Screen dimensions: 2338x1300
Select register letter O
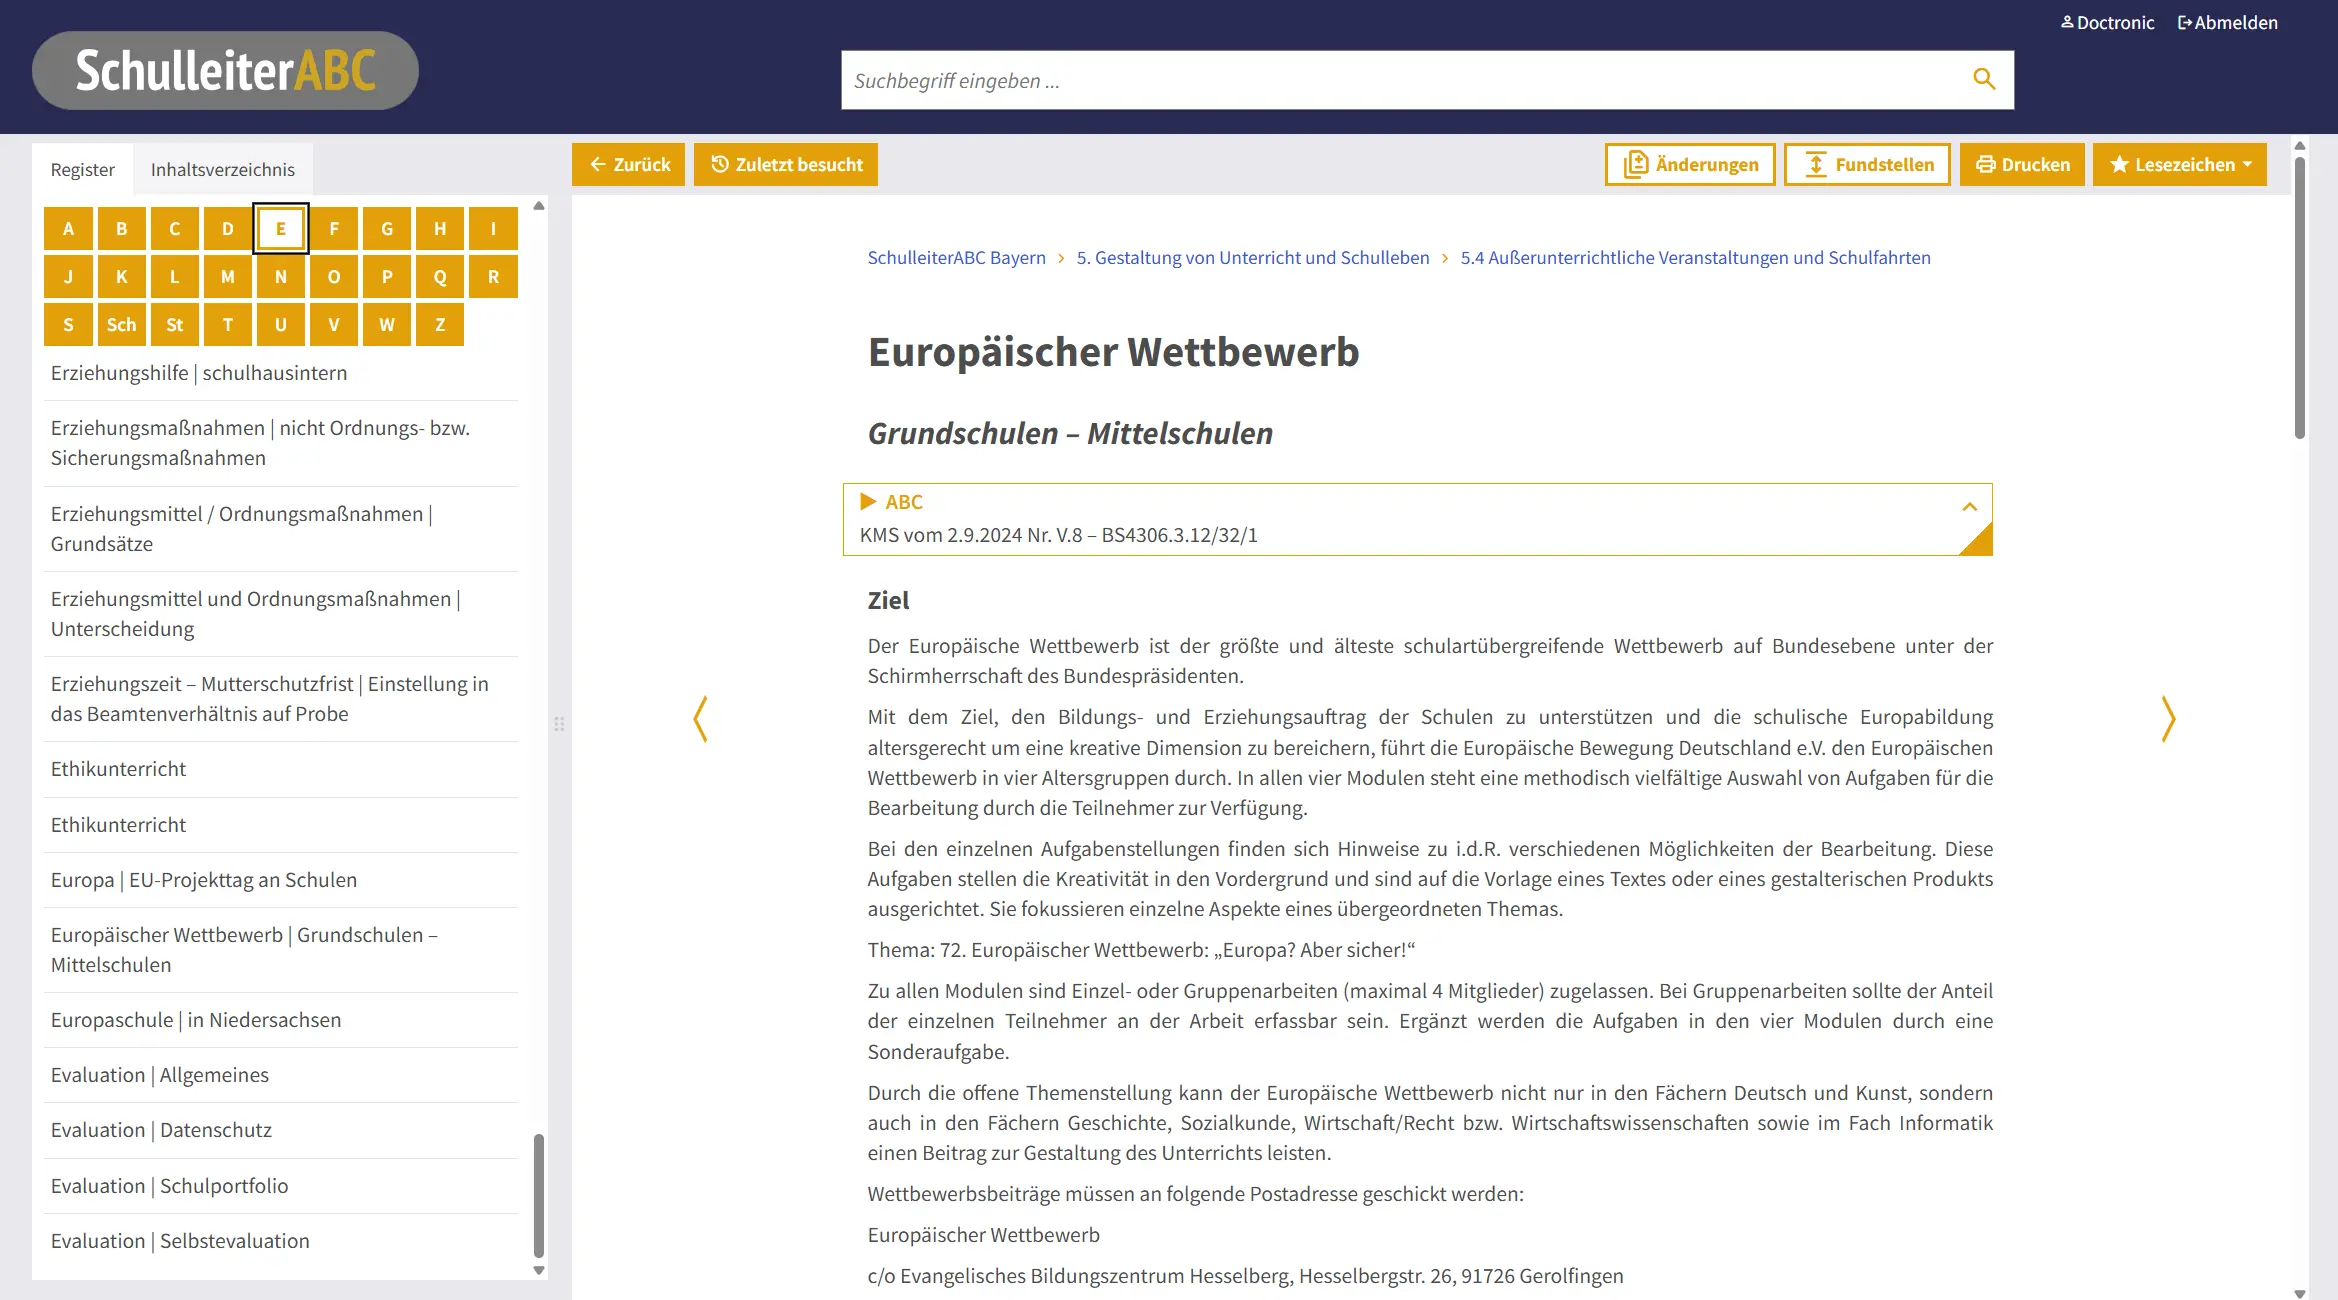[x=334, y=276]
